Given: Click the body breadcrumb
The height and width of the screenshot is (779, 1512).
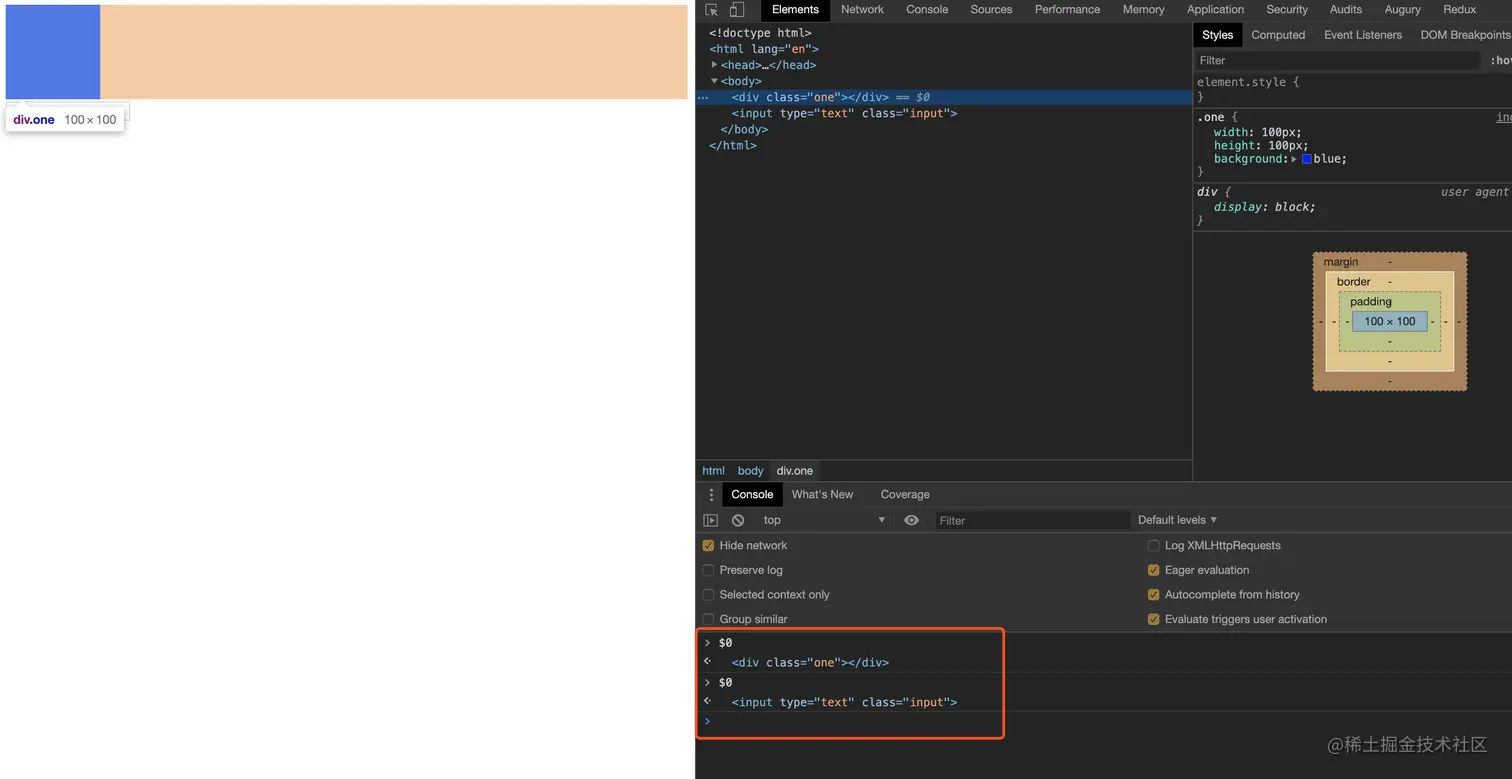Looking at the screenshot, I should click(750, 471).
